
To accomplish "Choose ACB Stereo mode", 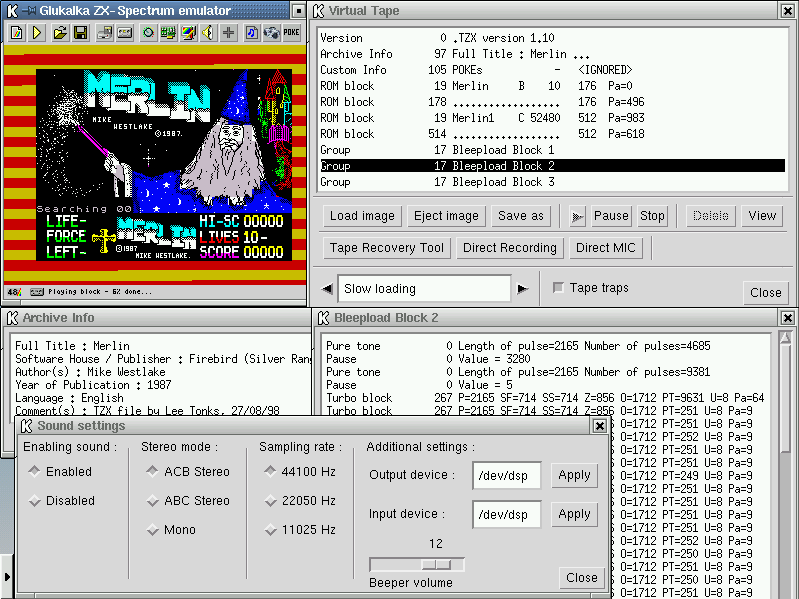I will (152, 472).
